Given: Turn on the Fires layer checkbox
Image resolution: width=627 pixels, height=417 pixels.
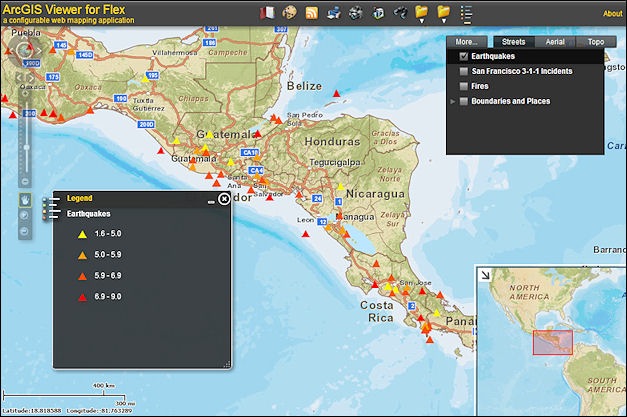Looking at the screenshot, I should coord(463,86).
